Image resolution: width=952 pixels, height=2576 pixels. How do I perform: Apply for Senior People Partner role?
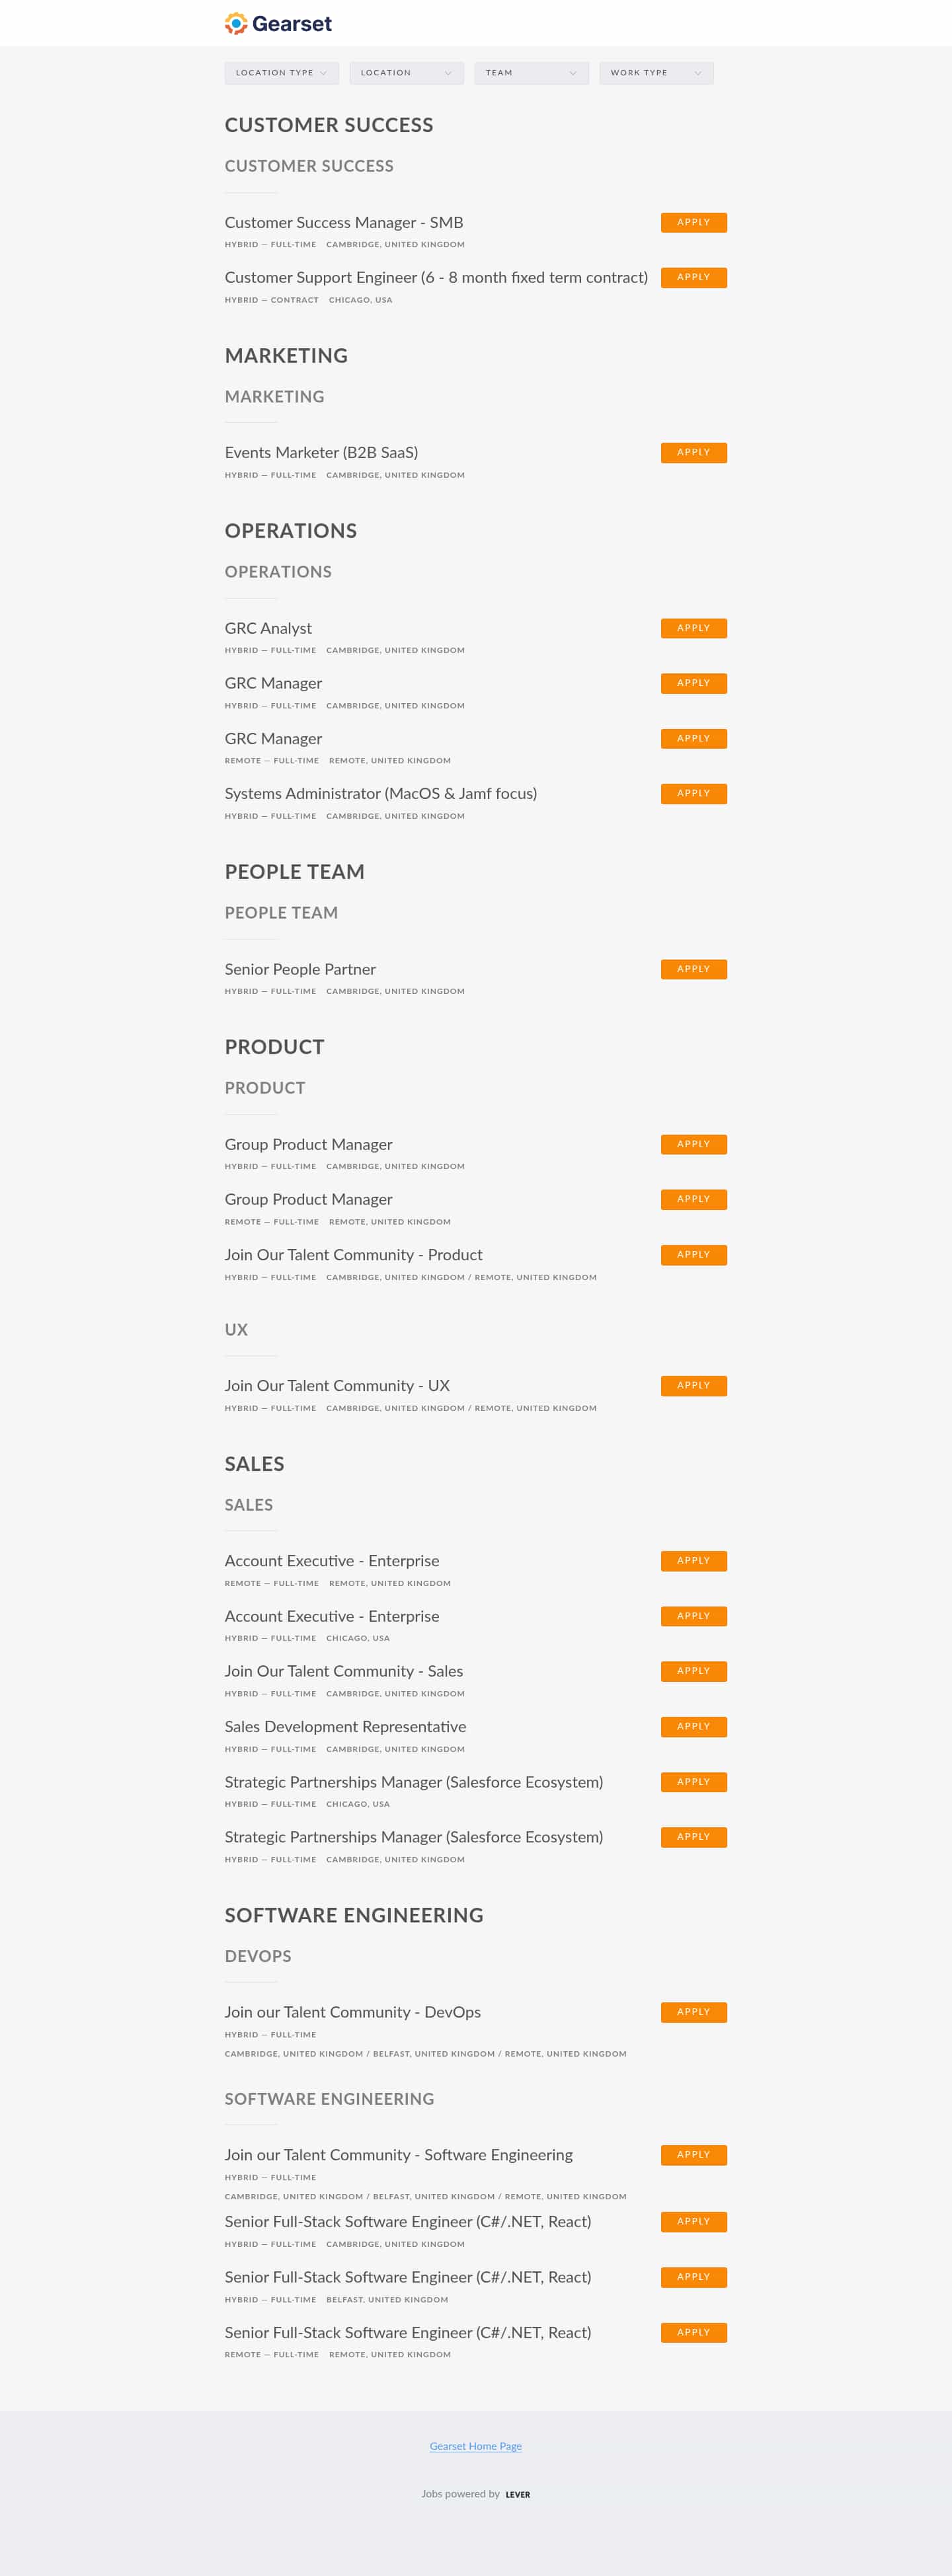693,969
